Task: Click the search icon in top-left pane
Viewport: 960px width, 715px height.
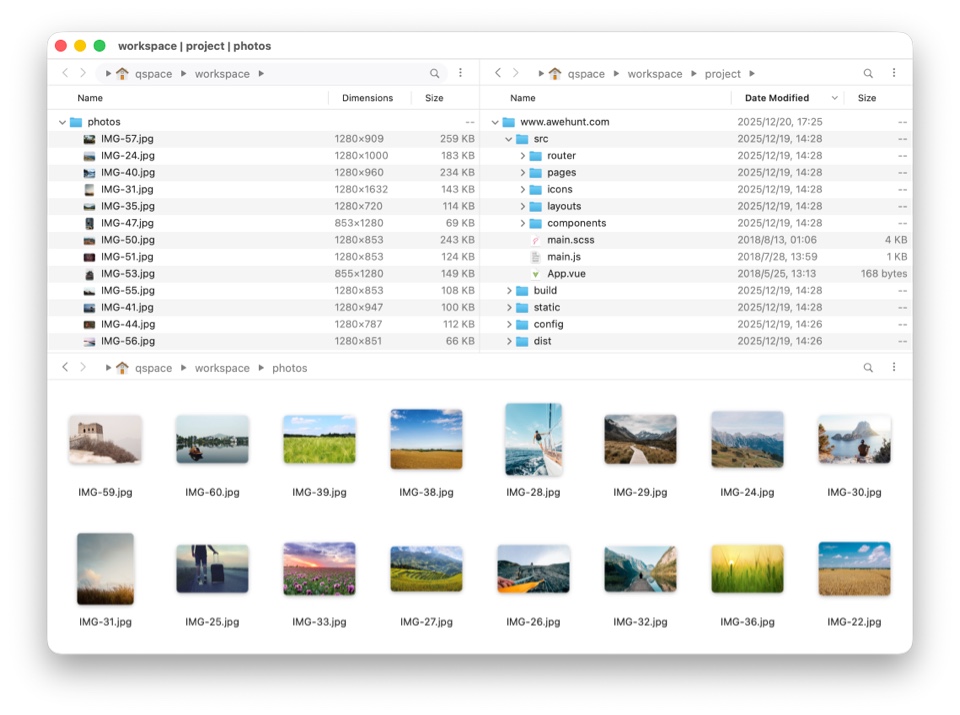Action: pyautogui.click(x=434, y=73)
